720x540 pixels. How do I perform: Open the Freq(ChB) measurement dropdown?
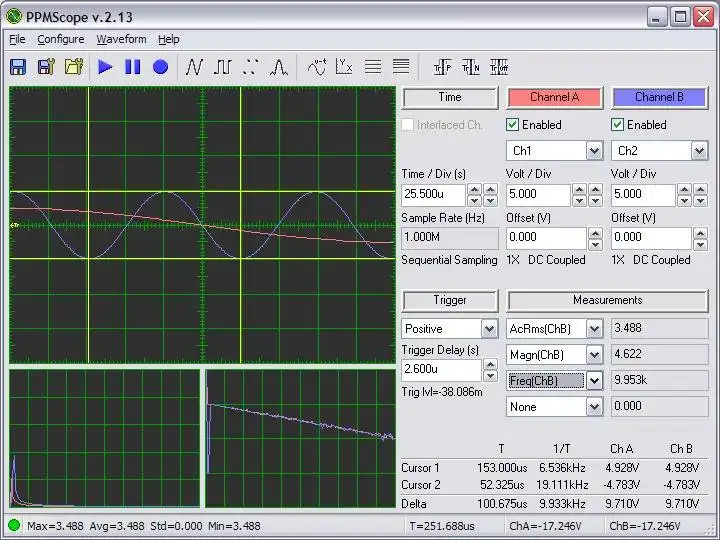[x=594, y=381]
